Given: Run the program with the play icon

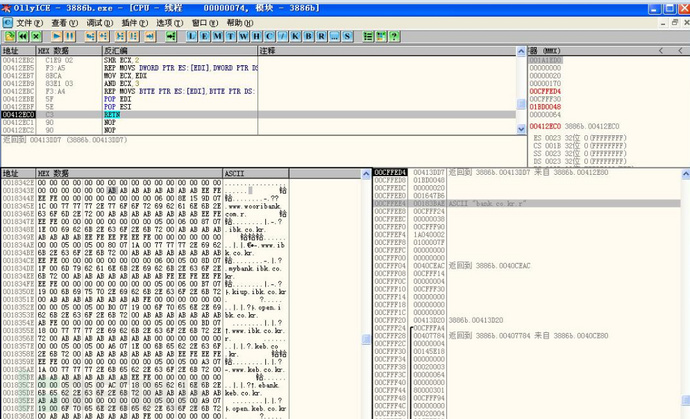Looking at the screenshot, I should point(57,37).
